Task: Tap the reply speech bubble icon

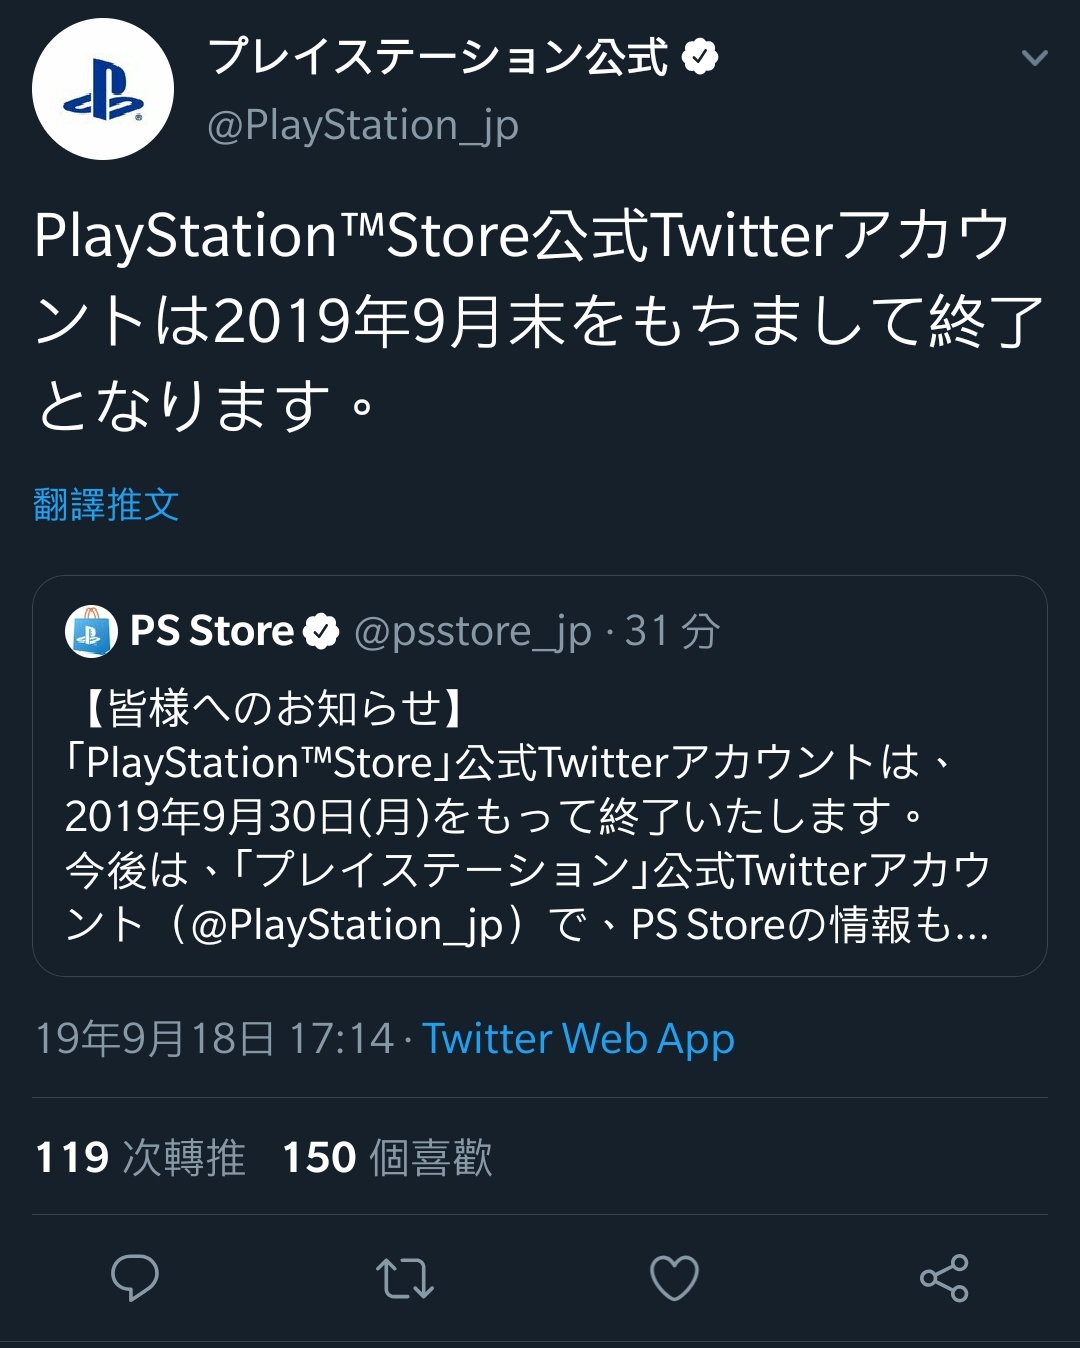Action: pos(135,1277)
